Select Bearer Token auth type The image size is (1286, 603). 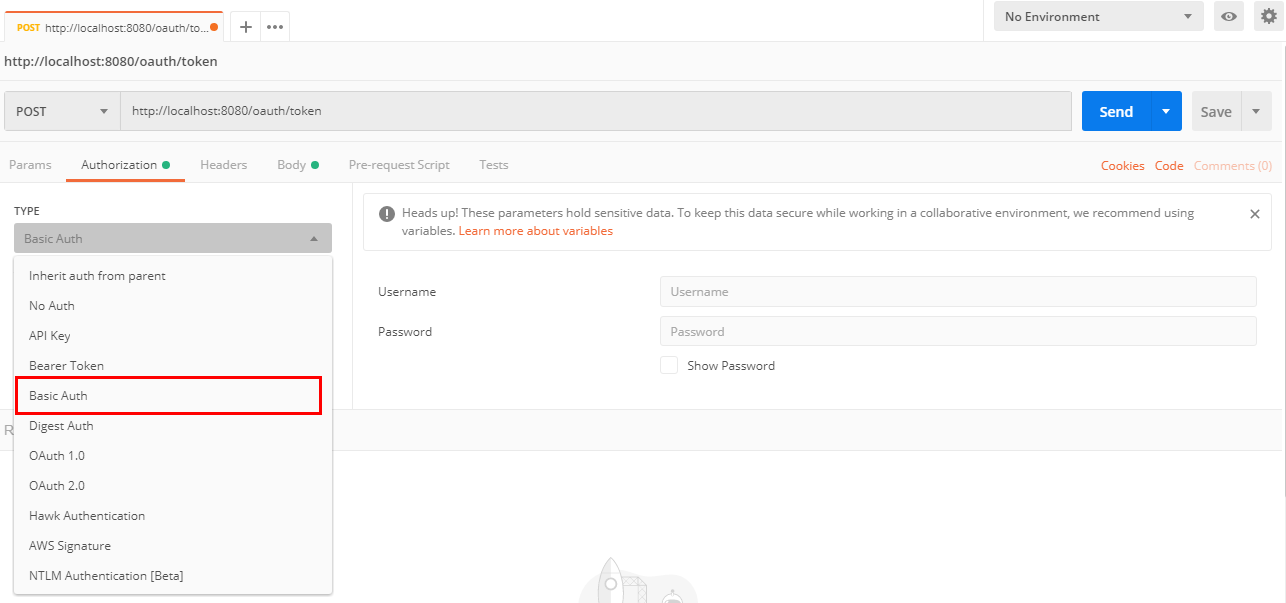[x=173, y=365]
